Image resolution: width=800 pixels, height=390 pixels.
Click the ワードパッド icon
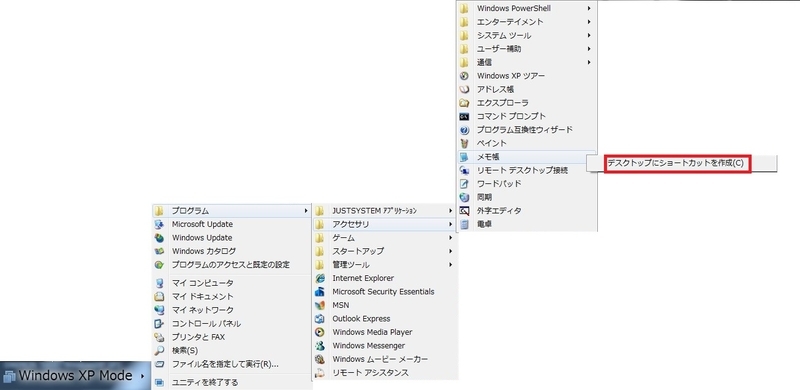click(464, 184)
